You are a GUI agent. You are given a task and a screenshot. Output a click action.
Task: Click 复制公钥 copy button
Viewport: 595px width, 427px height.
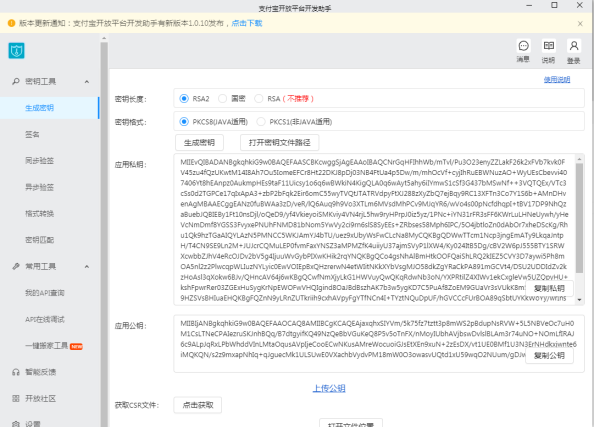tap(549, 356)
